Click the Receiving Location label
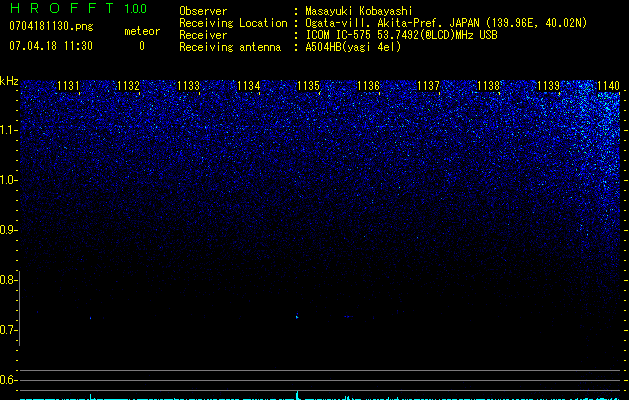Viewport: 629px width, 400px height. coord(233,23)
